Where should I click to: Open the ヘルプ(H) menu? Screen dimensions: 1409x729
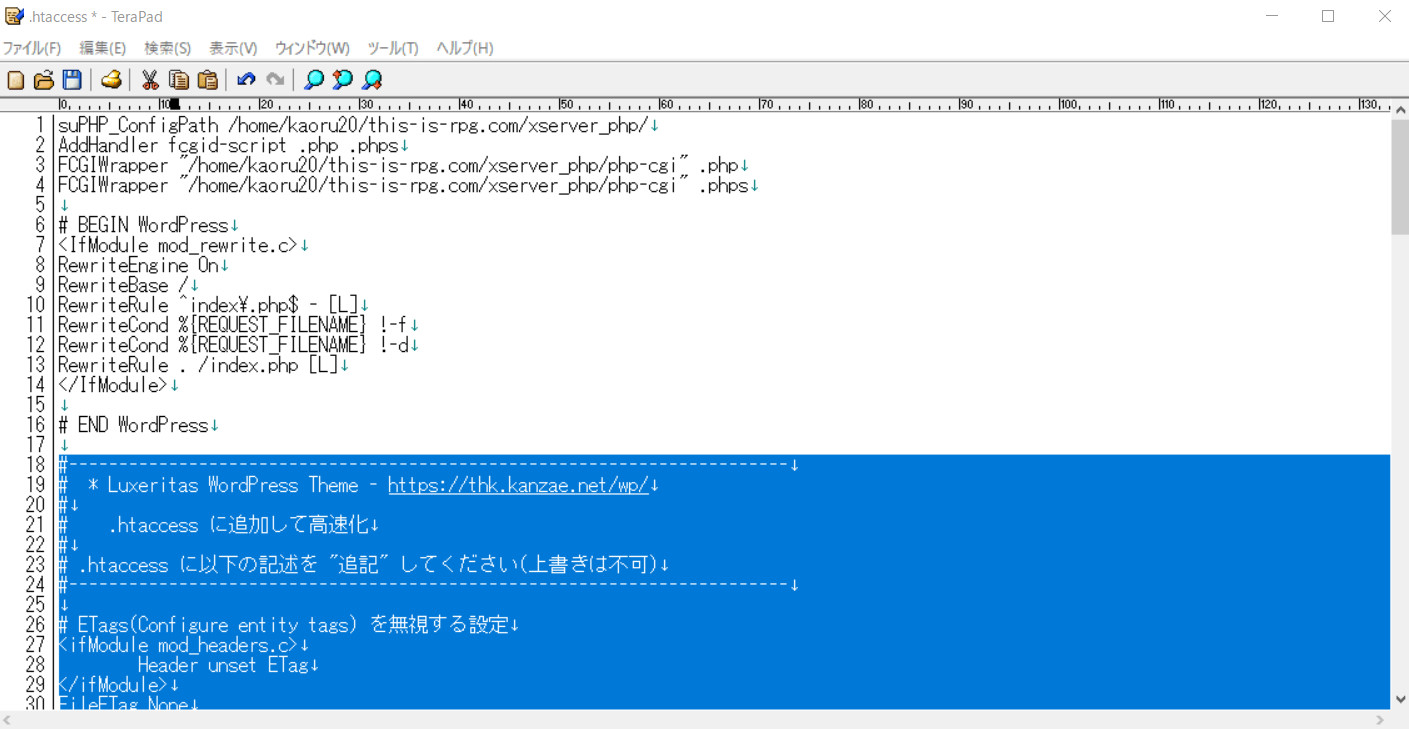tap(465, 48)
